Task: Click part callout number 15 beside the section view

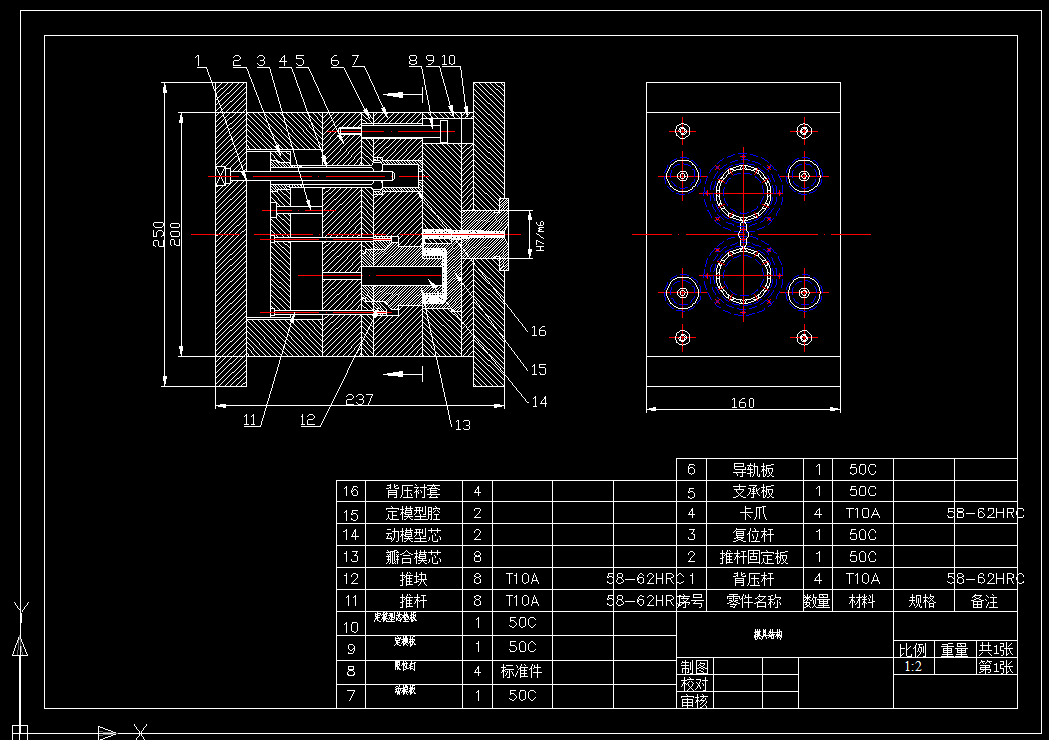Action: click(x=539, y=369)
